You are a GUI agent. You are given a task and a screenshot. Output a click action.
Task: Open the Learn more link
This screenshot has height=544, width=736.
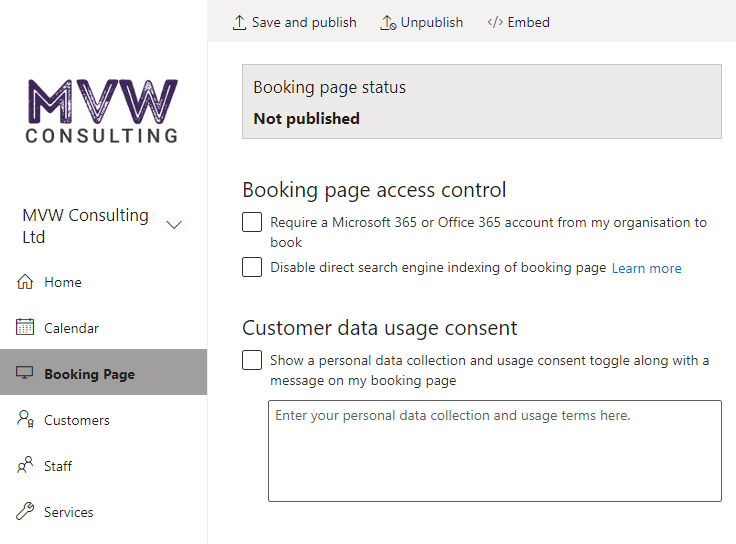pos(646,268)
